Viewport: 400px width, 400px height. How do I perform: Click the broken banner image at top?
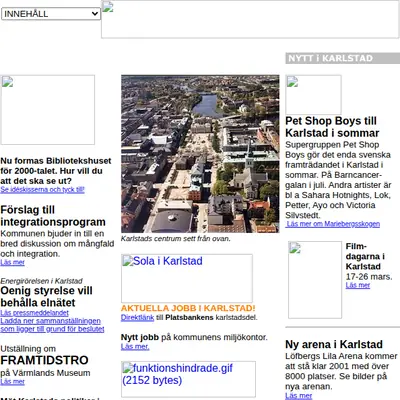tap(250, 19)
